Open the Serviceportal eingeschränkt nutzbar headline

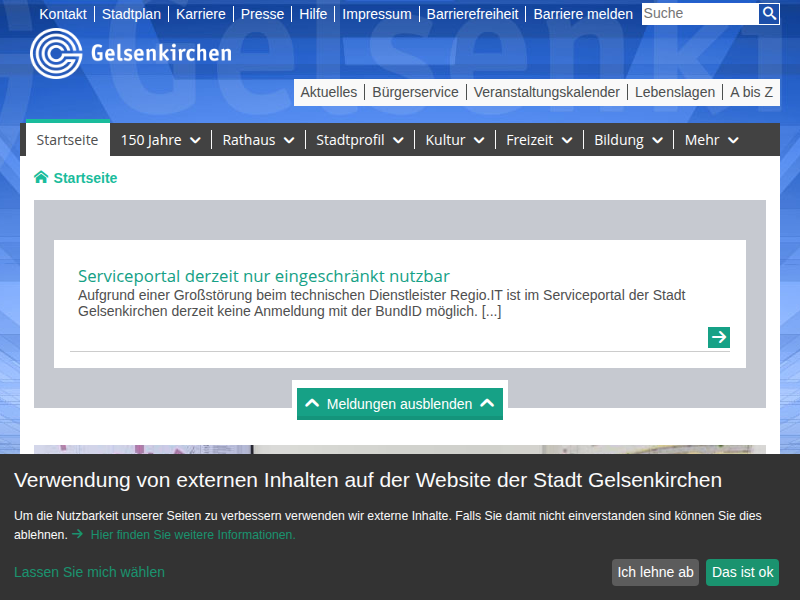(x=264, y=276)
